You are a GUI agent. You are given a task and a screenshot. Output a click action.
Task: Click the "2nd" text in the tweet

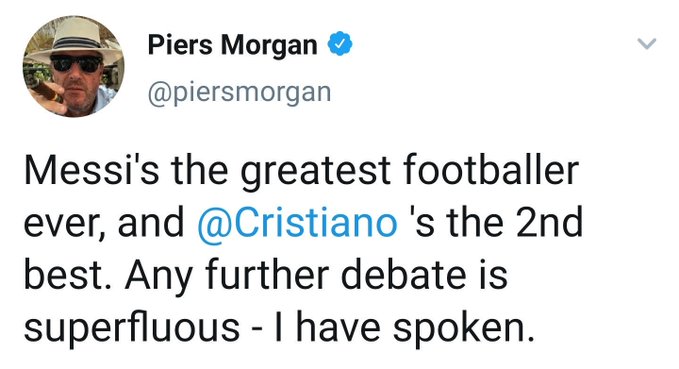(x=549, y=223)
